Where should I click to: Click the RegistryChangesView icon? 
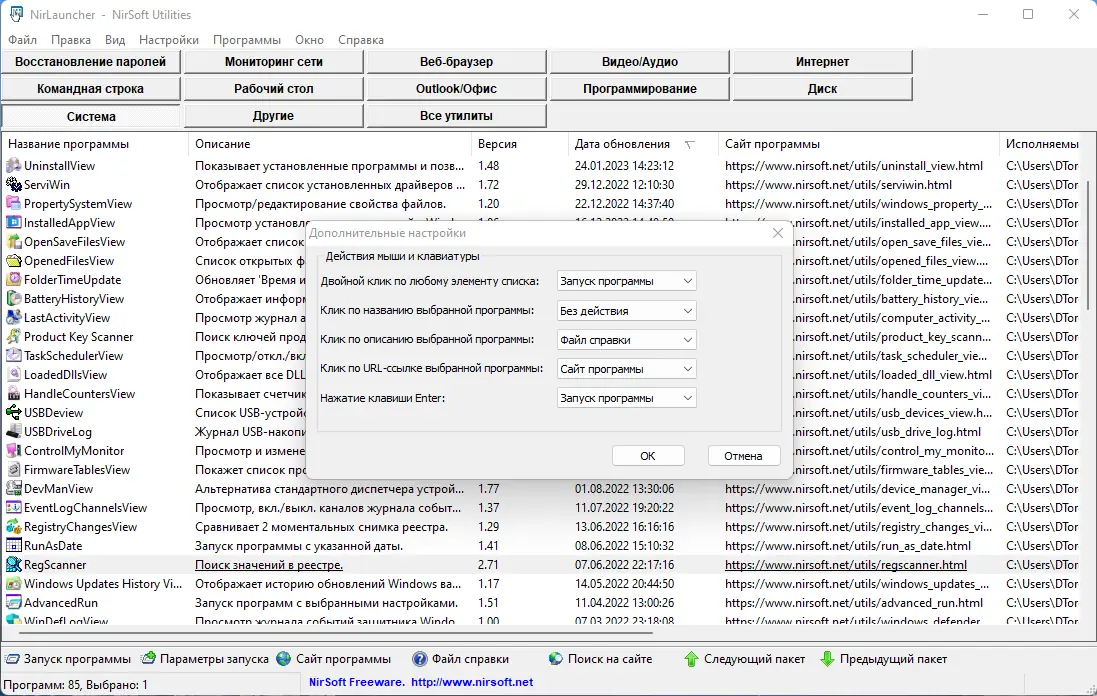[x=13, y=527]
